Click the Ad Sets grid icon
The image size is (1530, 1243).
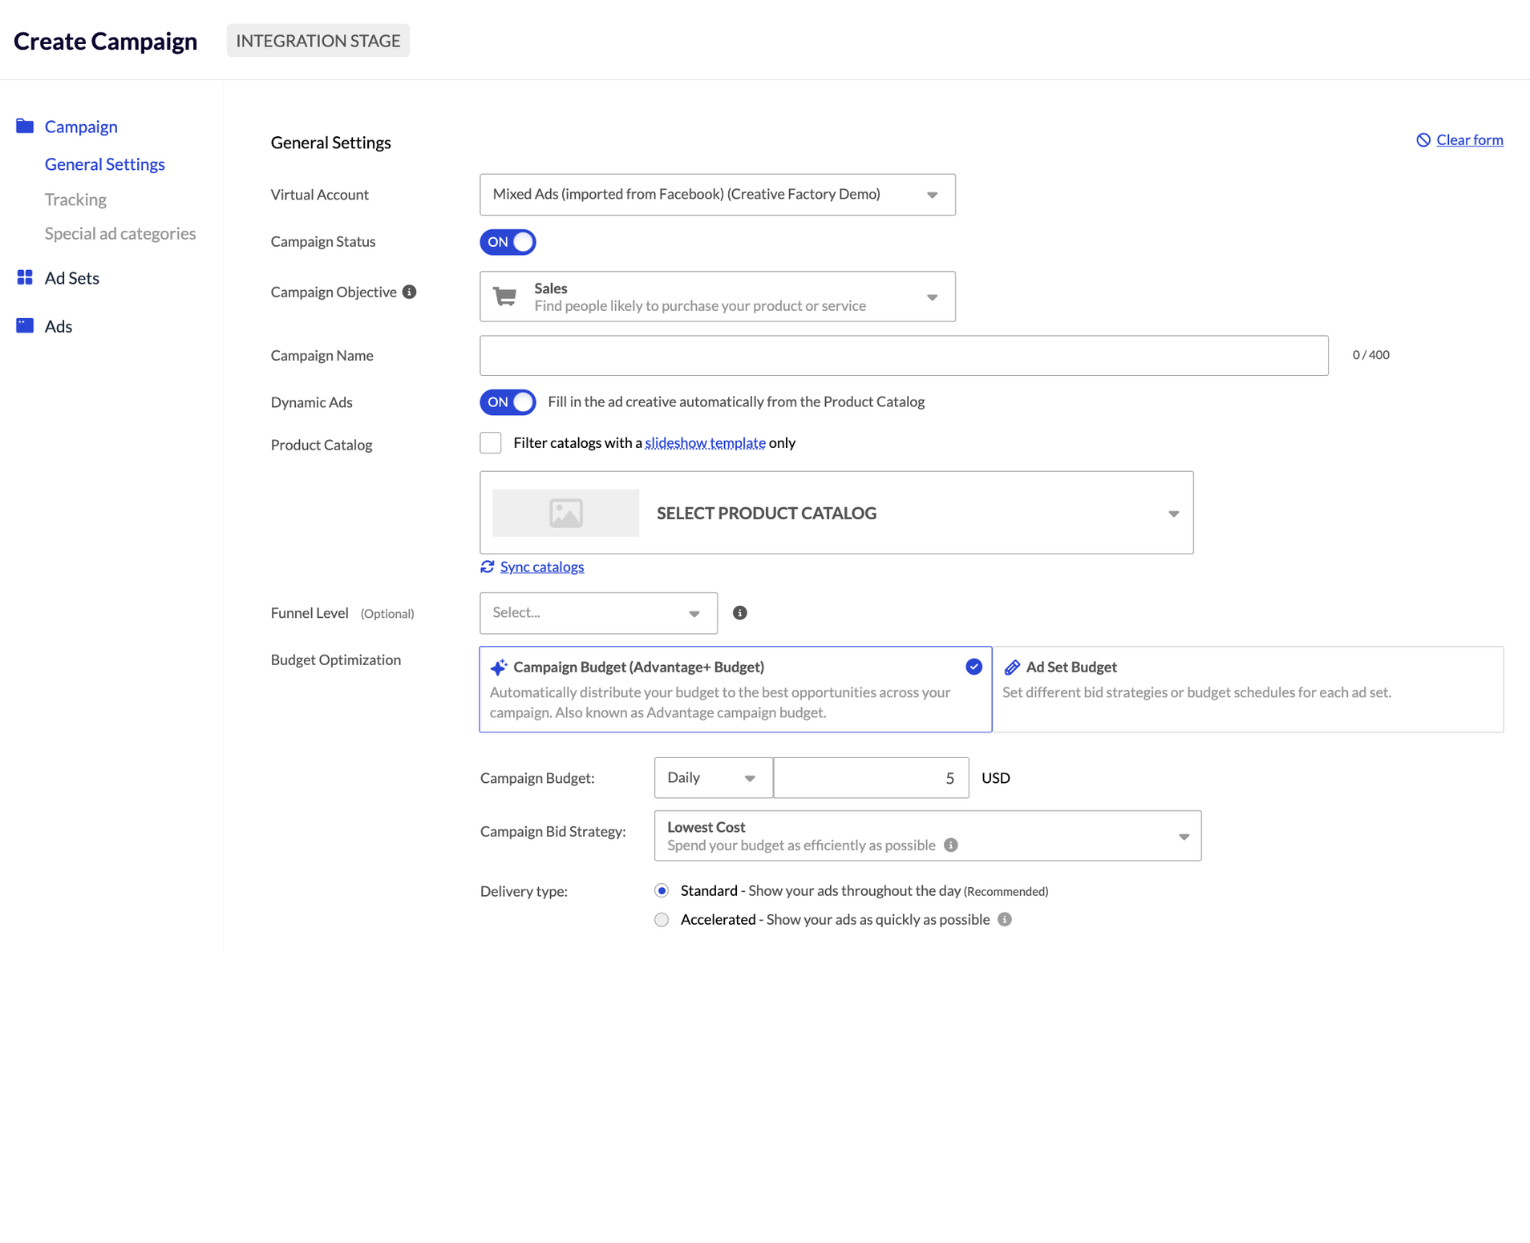point(25,277)
